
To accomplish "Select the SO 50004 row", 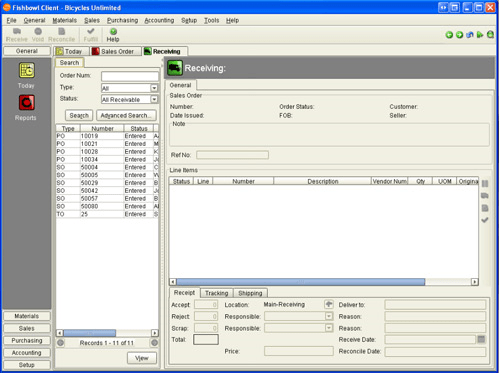I will [107, 167].
